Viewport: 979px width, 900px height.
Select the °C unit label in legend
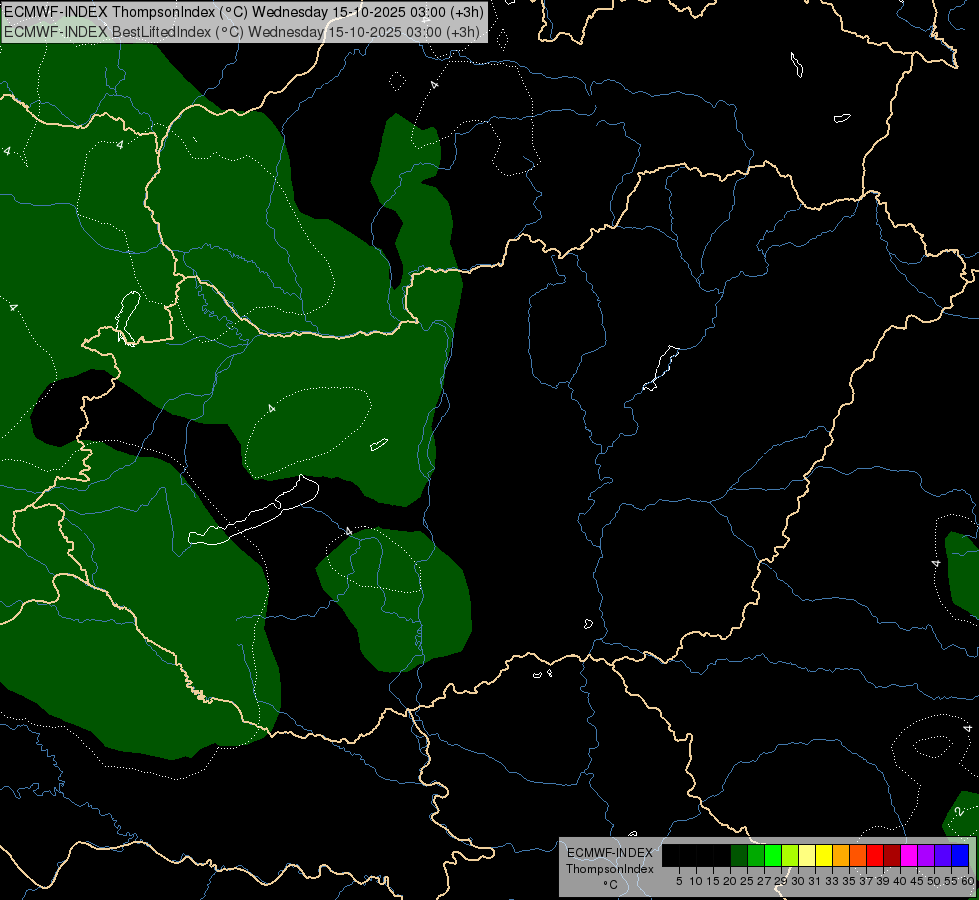click(x=609, y=884)
